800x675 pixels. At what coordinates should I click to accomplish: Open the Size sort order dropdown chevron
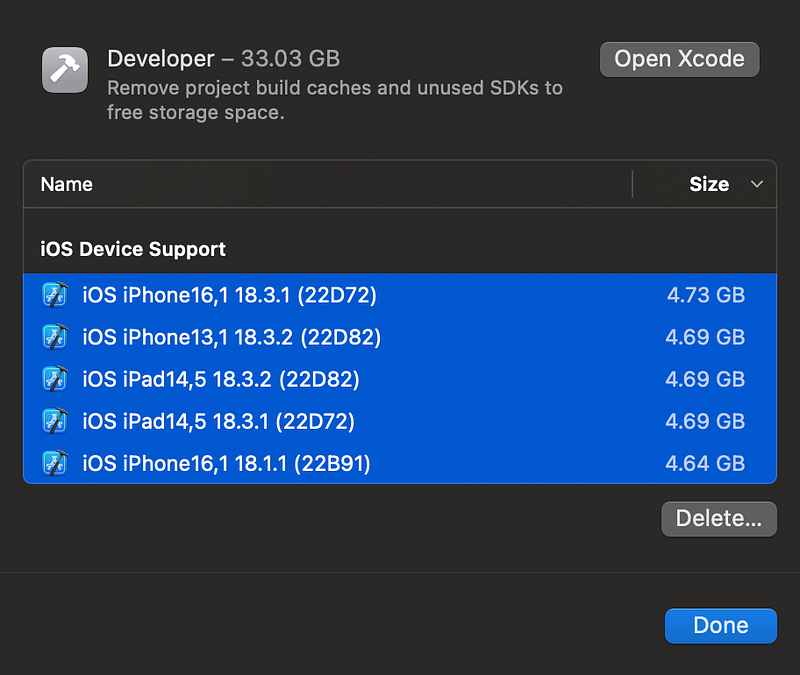tap(755, 184)
